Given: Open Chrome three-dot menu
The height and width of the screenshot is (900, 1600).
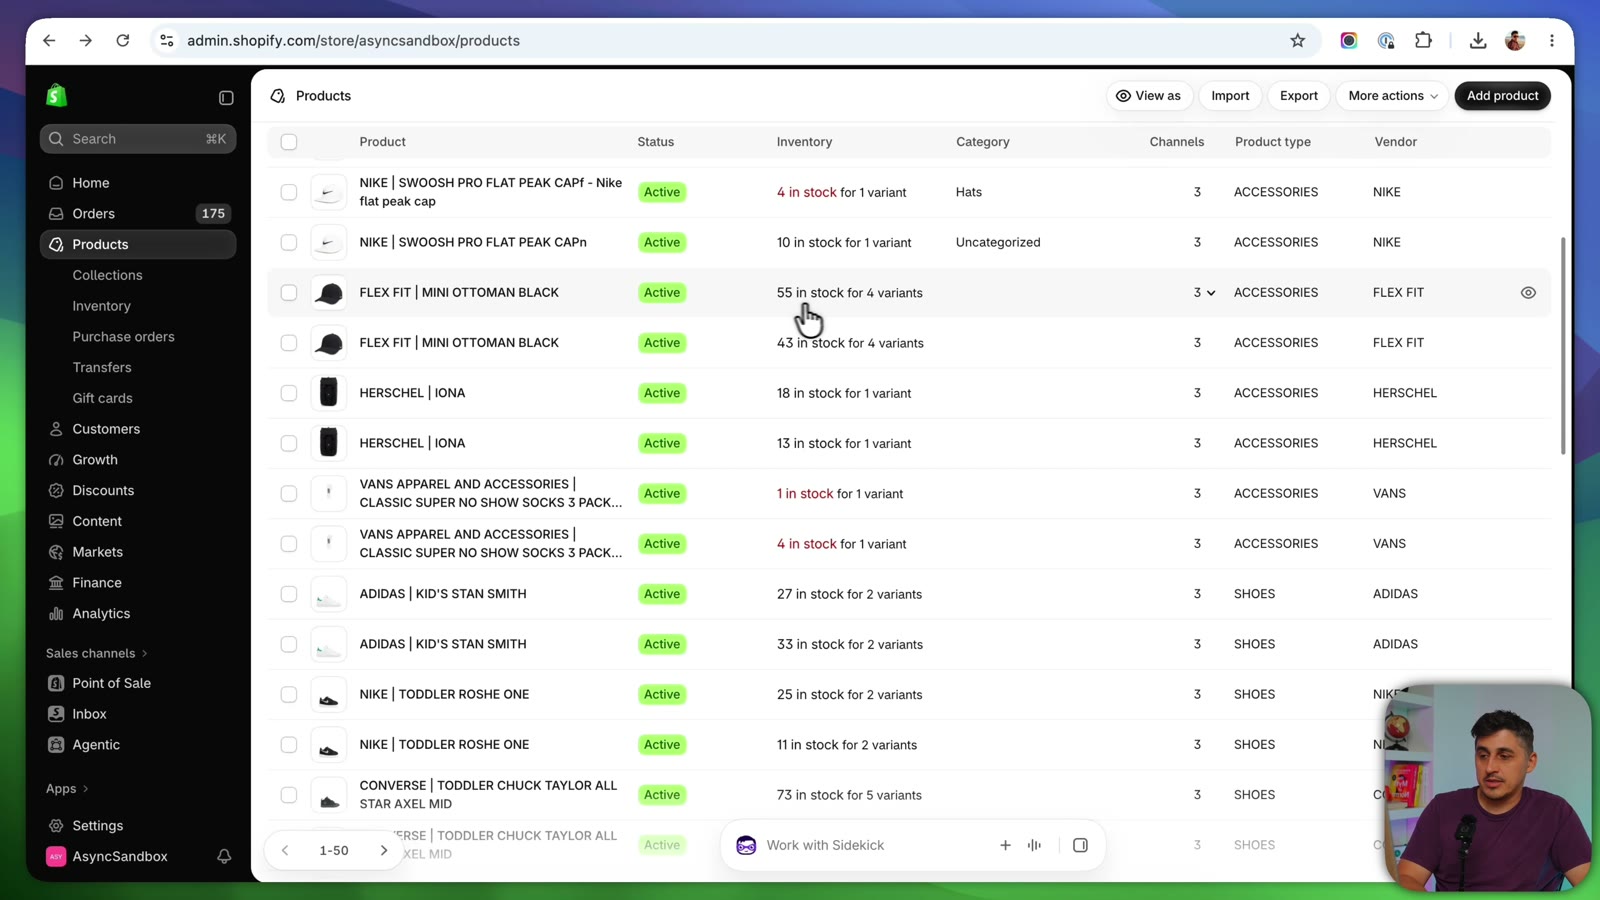Looking at the screenshot, I should tap(1551, 41).
